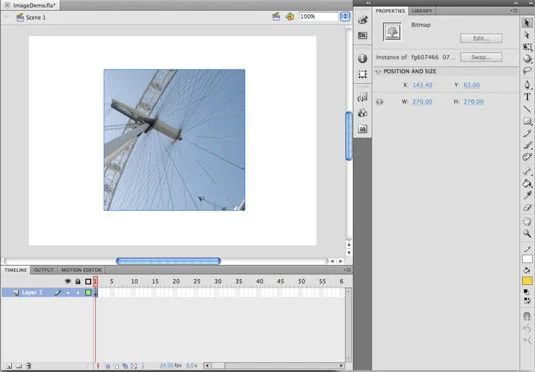
Task: Open the Components panel icon
Action: (x=362, y=113)
